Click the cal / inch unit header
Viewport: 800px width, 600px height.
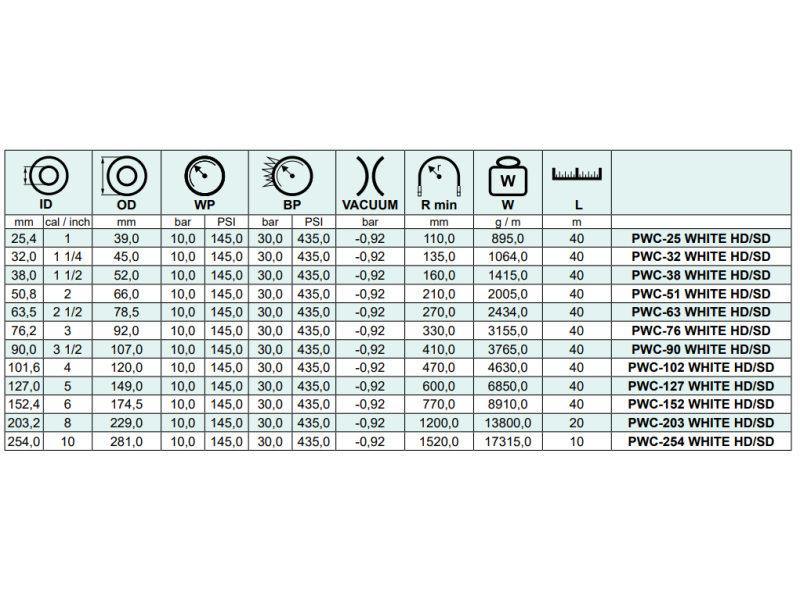[x=67, y=221]
